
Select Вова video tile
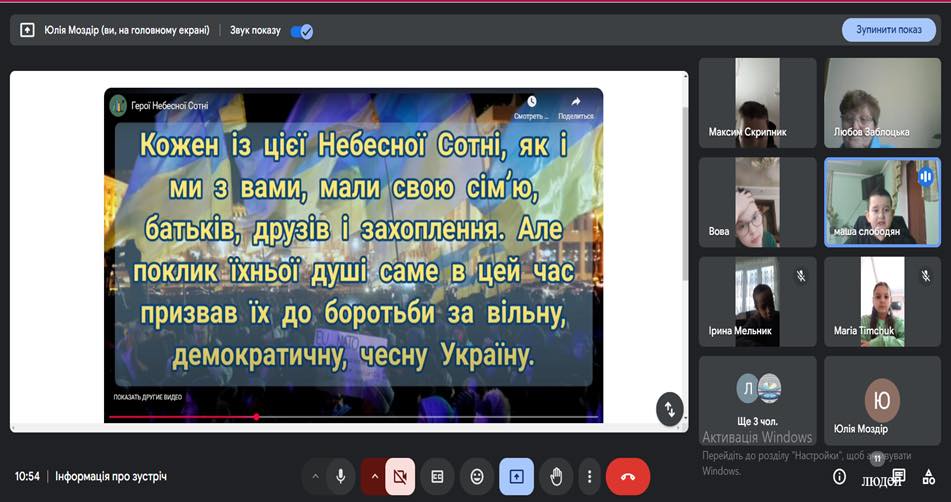tap(758, 202)
